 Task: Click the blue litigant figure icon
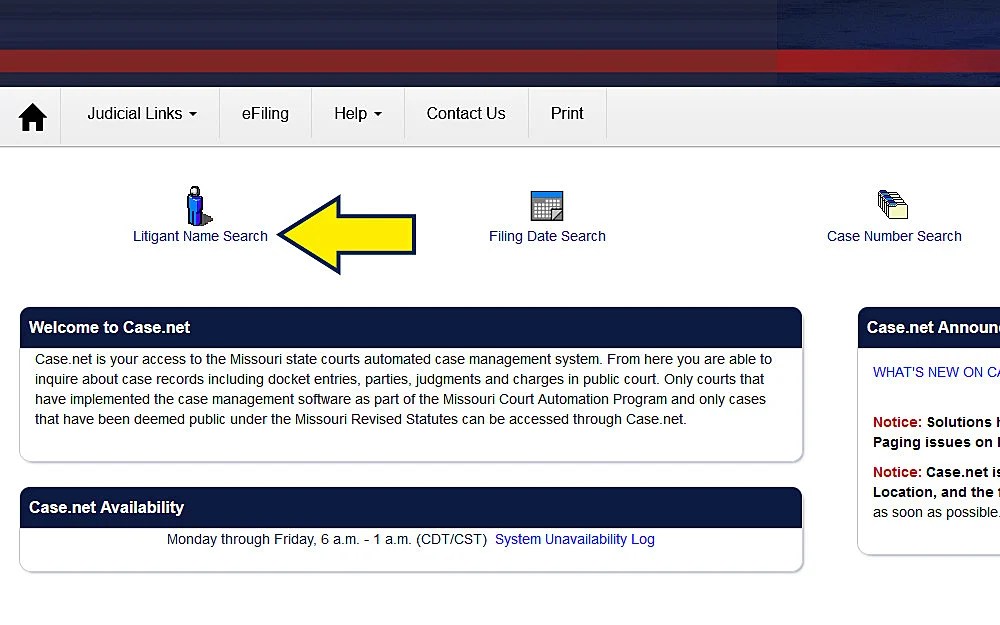tap(196, 207)
